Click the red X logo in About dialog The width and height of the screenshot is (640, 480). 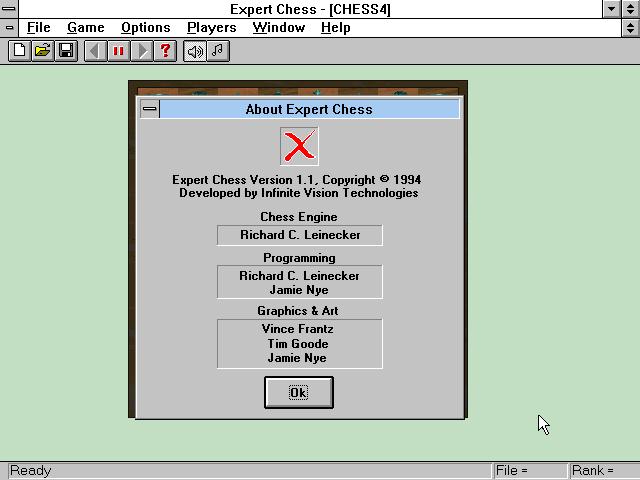[299, 146]
